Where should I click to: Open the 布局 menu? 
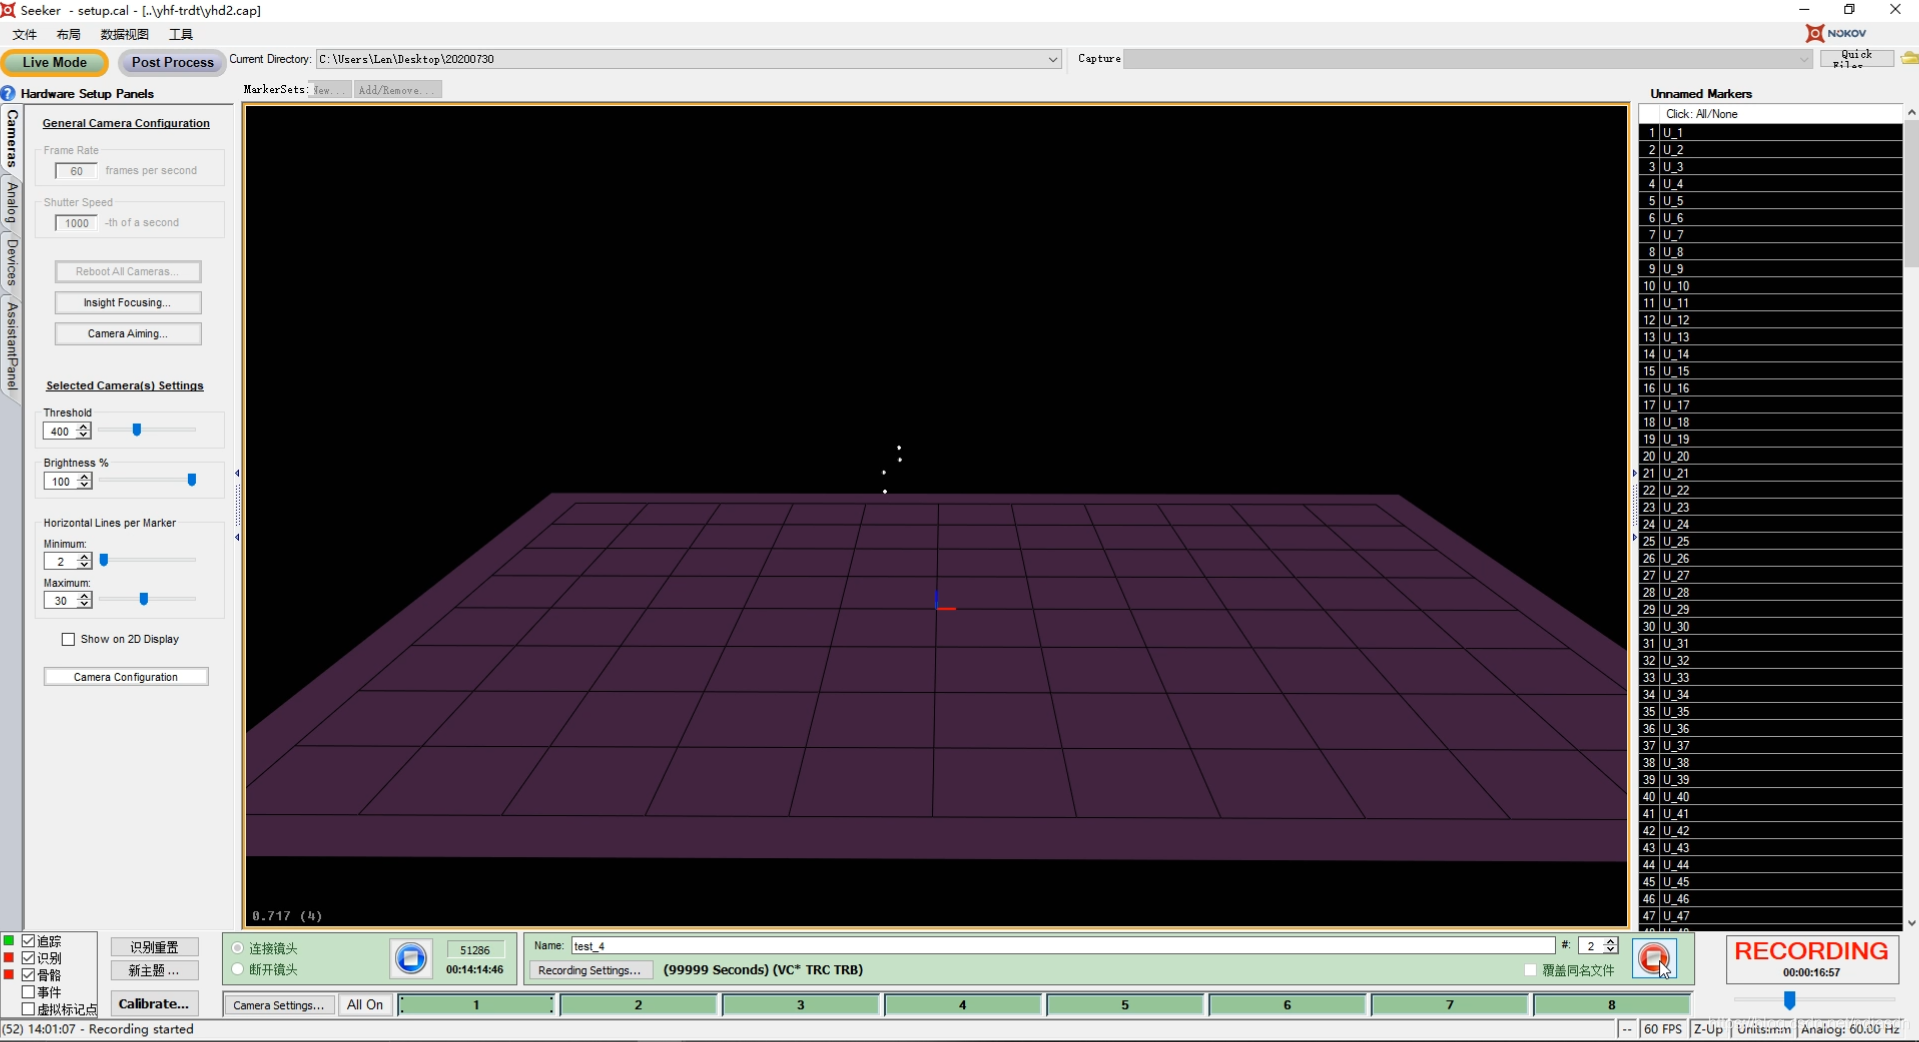click(69, 34)
